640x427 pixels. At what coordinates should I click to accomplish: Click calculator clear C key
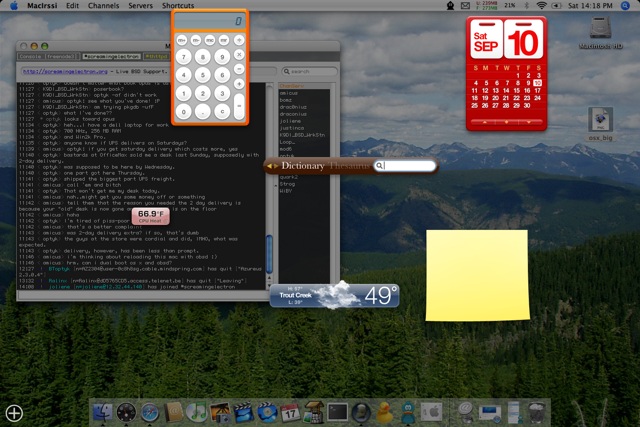222,111
